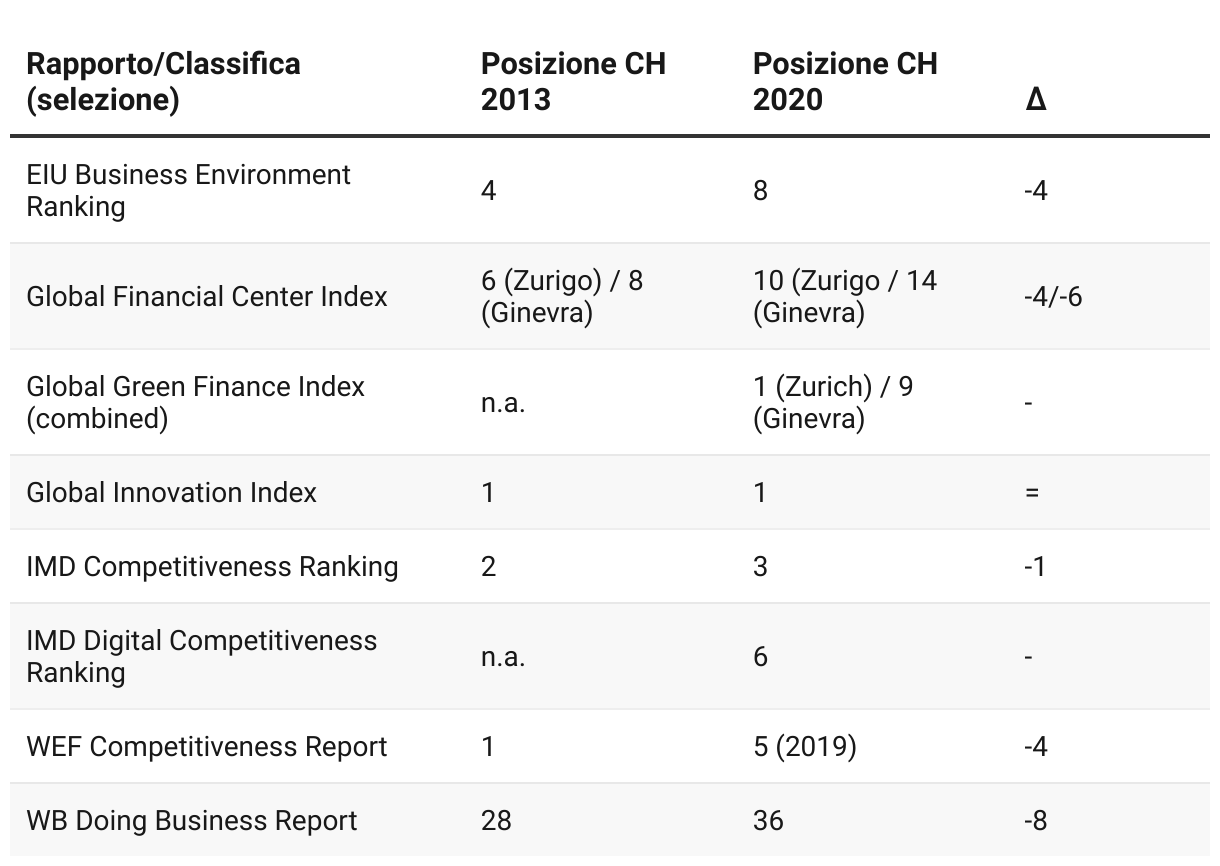The height and width of the screenshot is (866, 1220).
Task: Click the "Posizione CH 2013" column header
Action: (573, 82)
